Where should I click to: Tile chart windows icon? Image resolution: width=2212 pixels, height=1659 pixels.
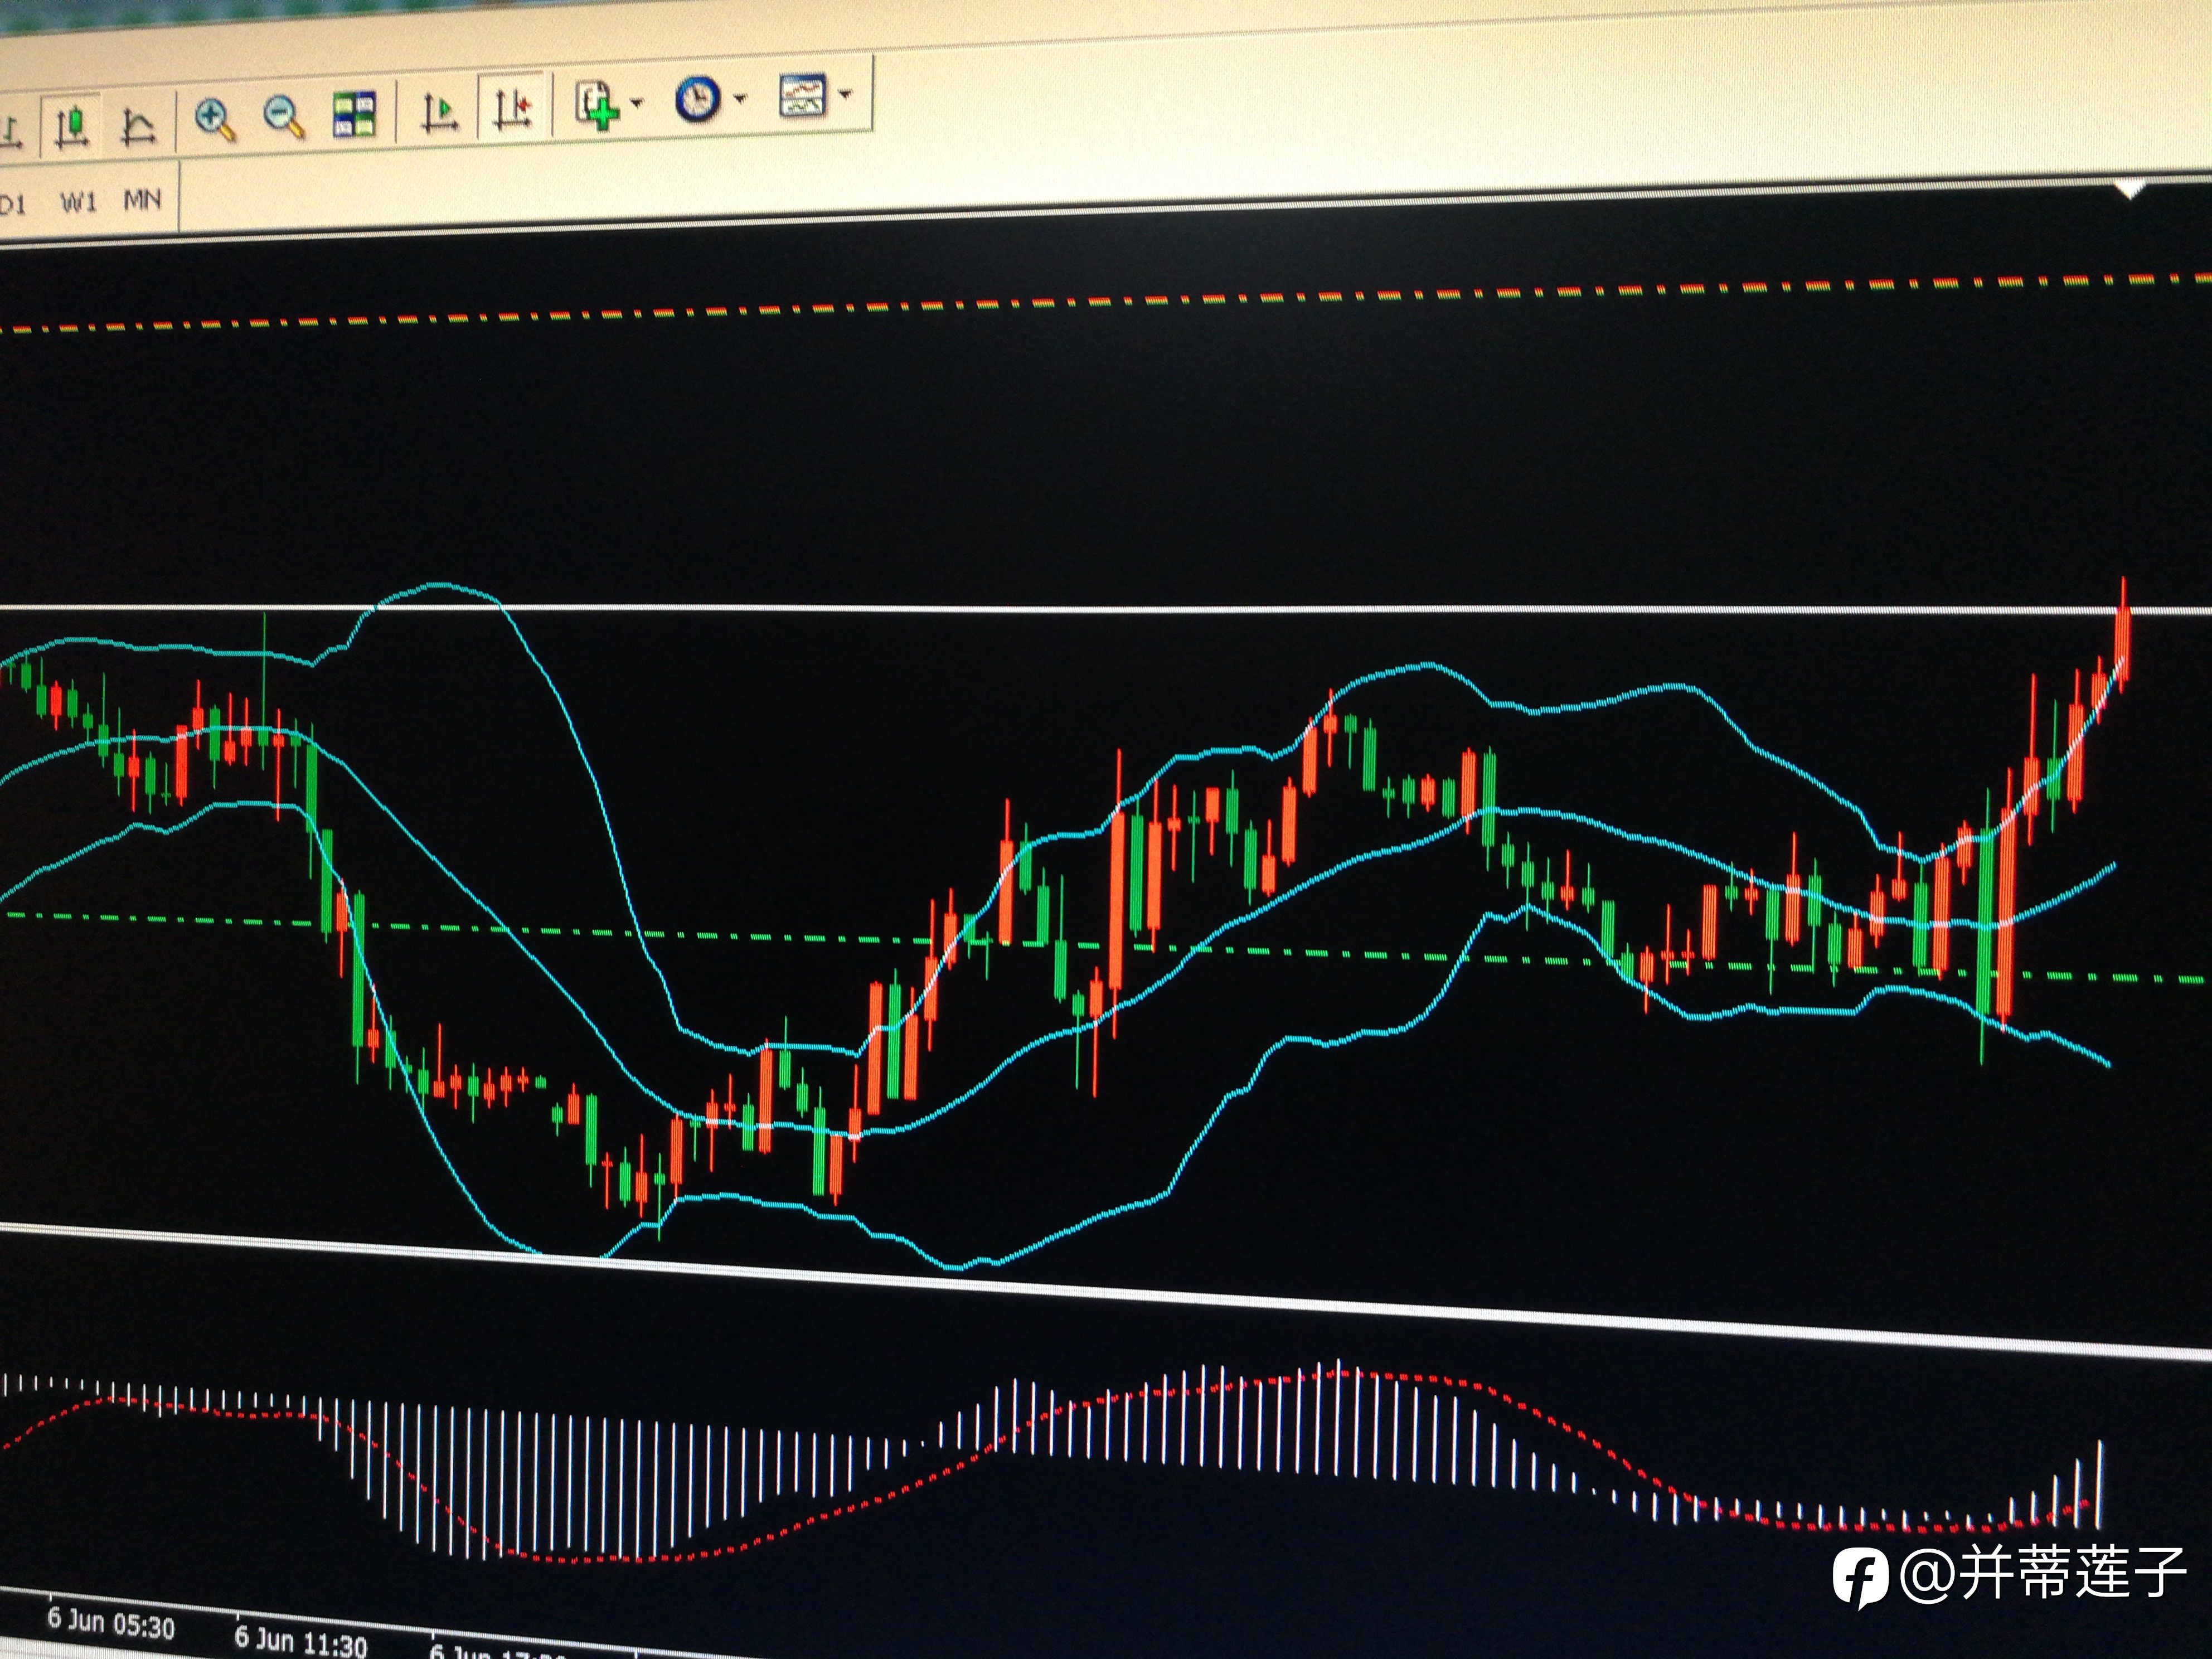tap(354, 115)
